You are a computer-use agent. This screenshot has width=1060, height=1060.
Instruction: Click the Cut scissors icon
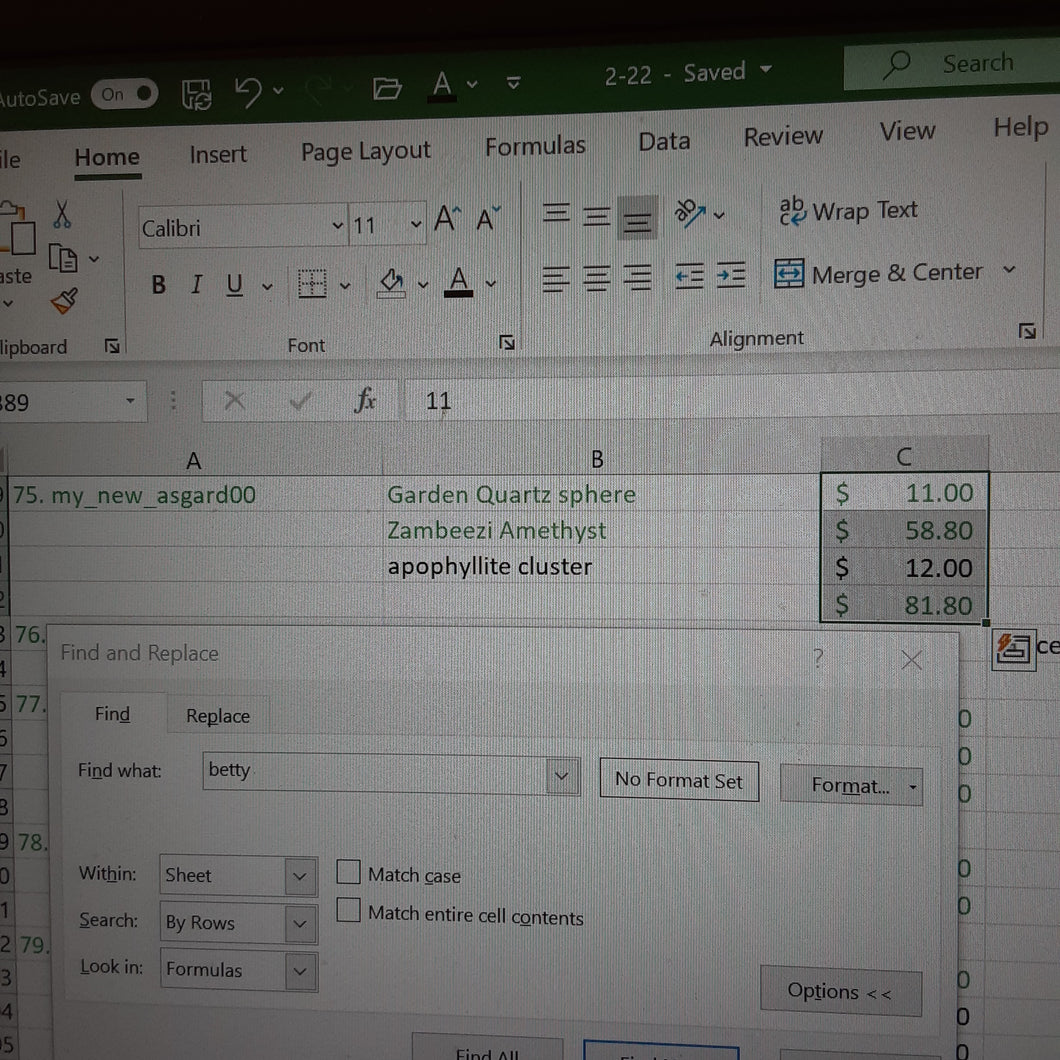tap(62, 214)
